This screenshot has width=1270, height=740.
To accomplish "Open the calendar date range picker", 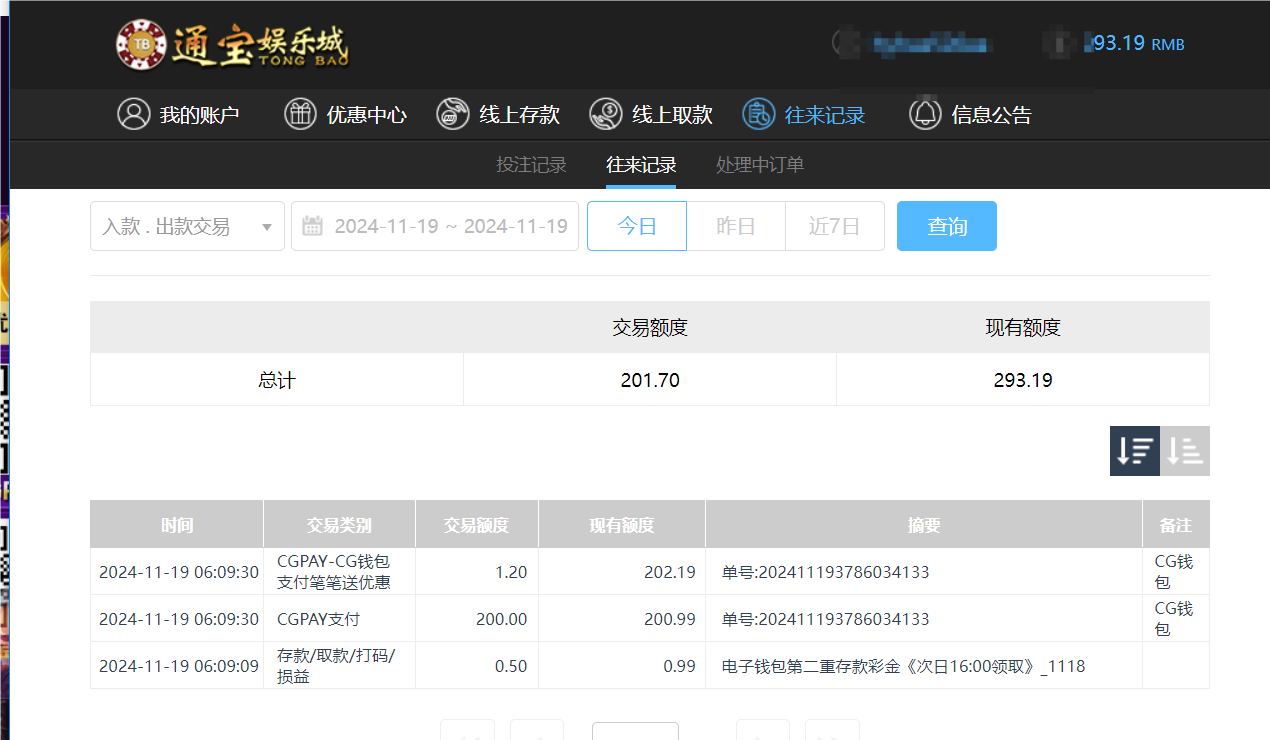I will (312, 226).
